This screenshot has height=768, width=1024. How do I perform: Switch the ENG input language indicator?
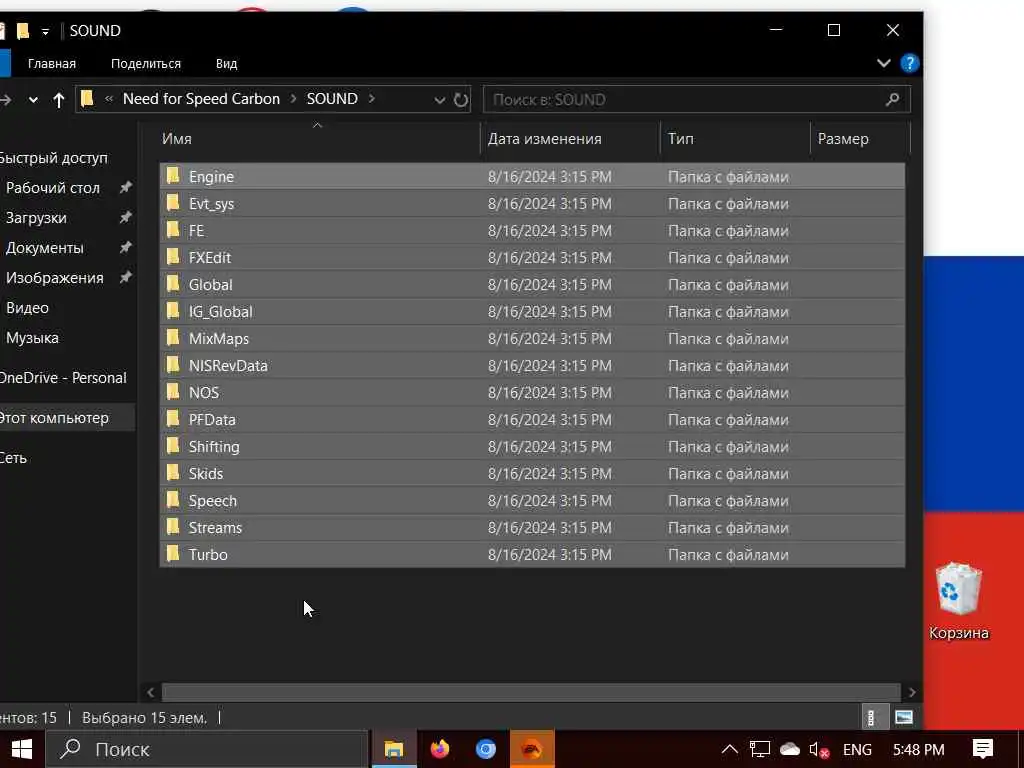[857, 749]
